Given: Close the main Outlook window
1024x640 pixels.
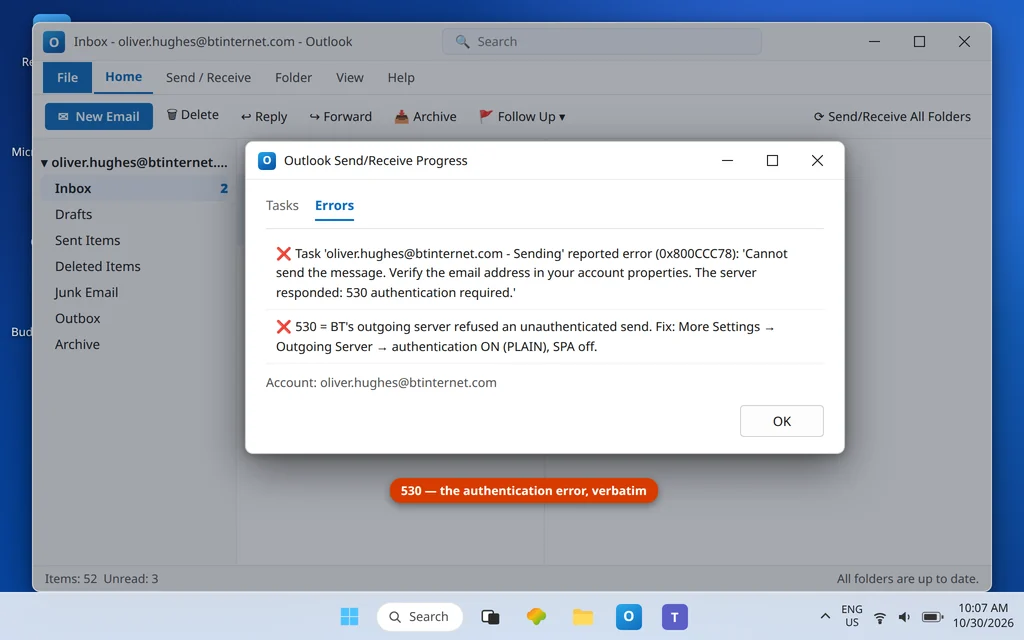Looking at the screenshot, I should [x=964, y=42].
